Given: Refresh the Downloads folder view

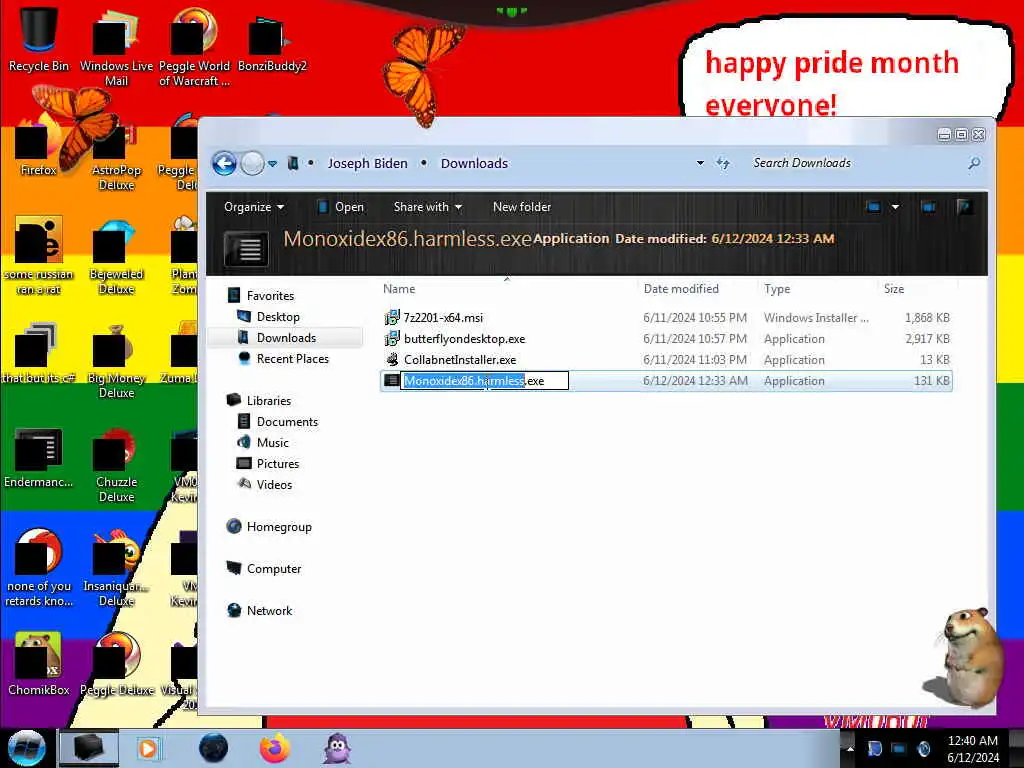Looking at the screenshot, I should point(723,163).
